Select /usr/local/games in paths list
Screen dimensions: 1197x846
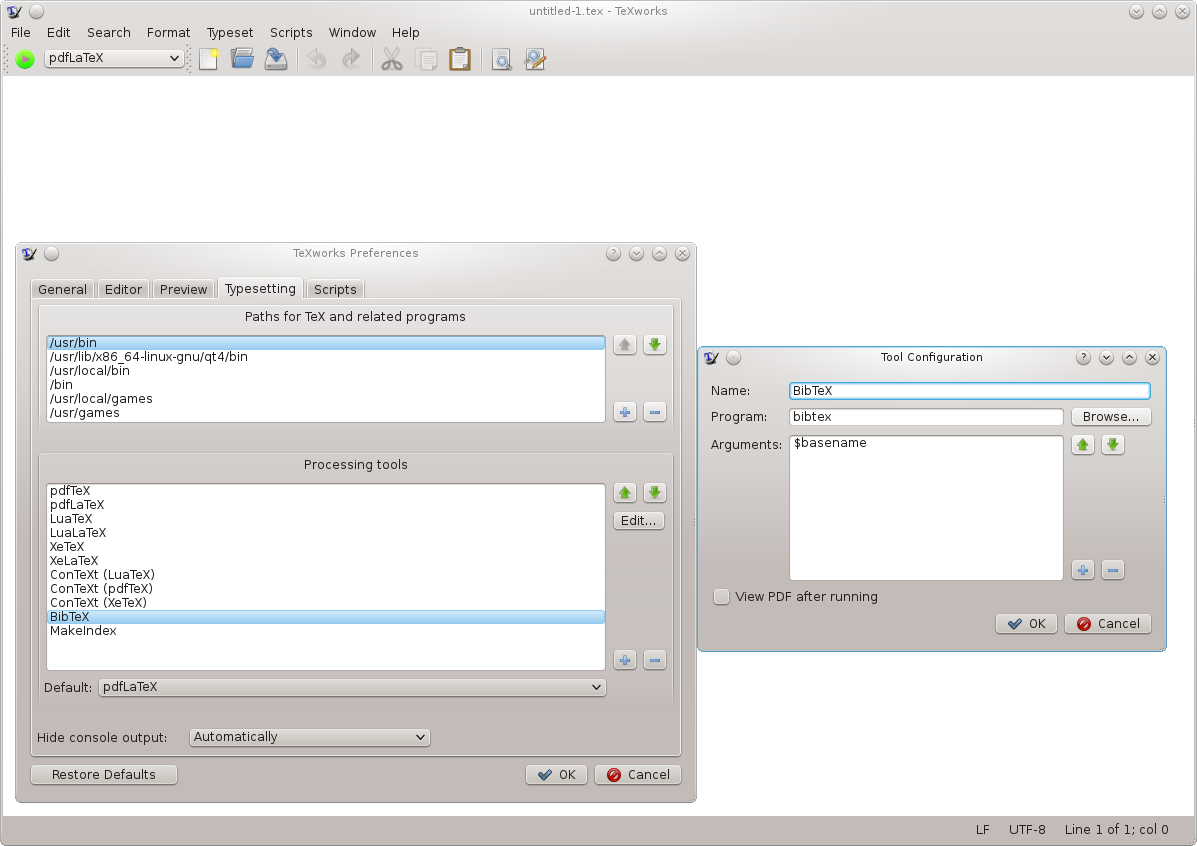(326, 399)
